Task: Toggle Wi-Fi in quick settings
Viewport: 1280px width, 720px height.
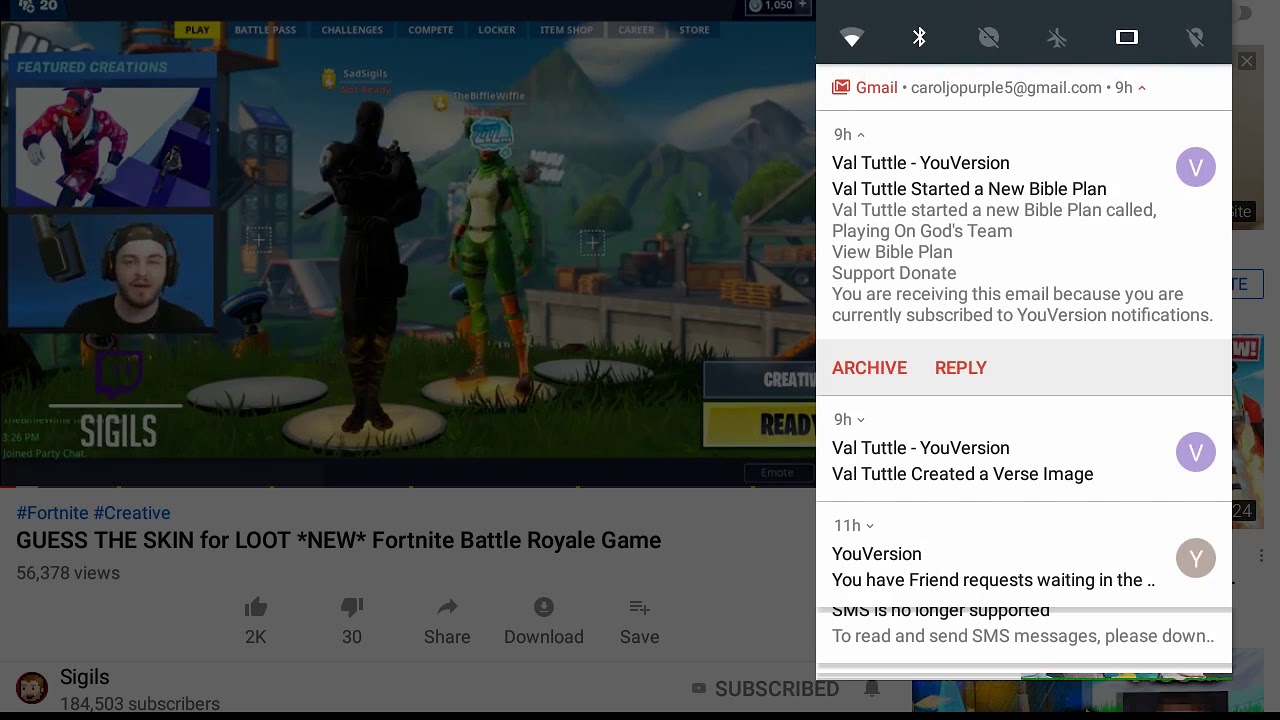Action: [851, 38]
